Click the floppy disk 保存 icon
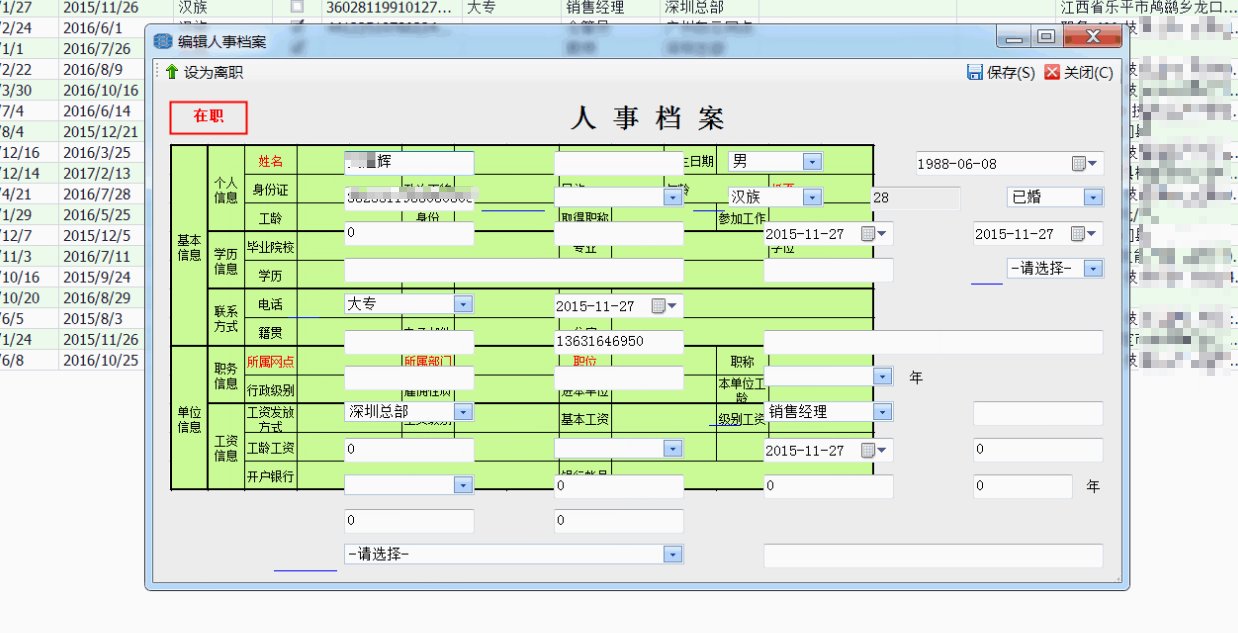Screen dimensions: 1238x633 [x=974, y=73]
